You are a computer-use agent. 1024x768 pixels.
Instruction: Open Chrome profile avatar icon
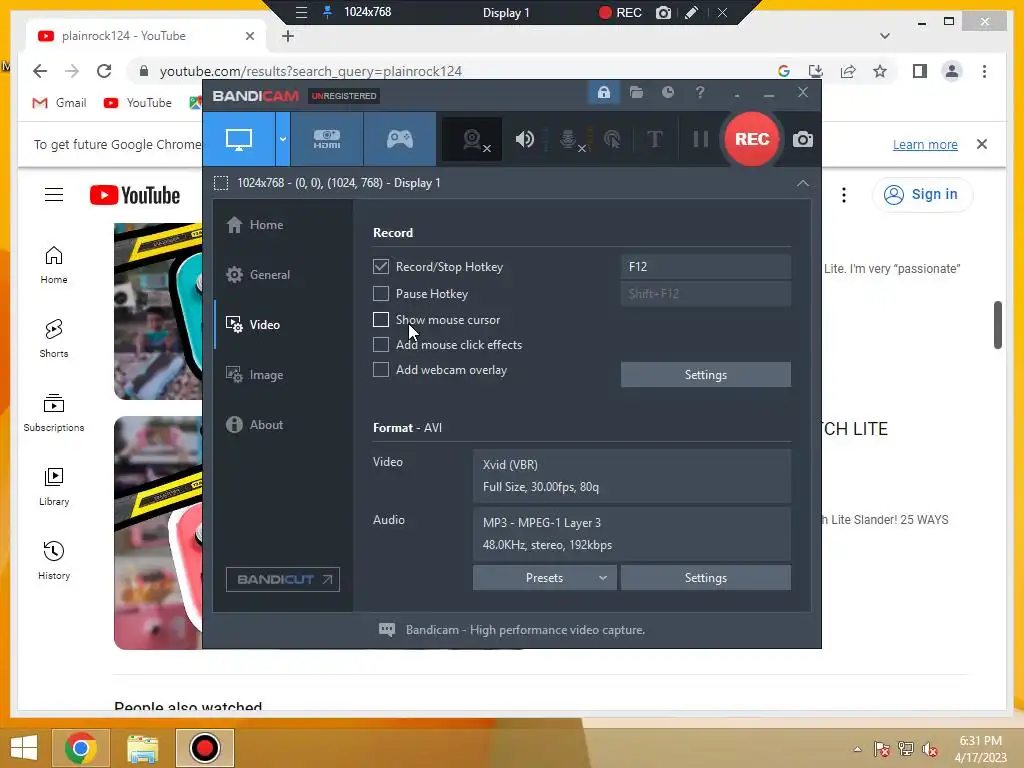point(952,71)
